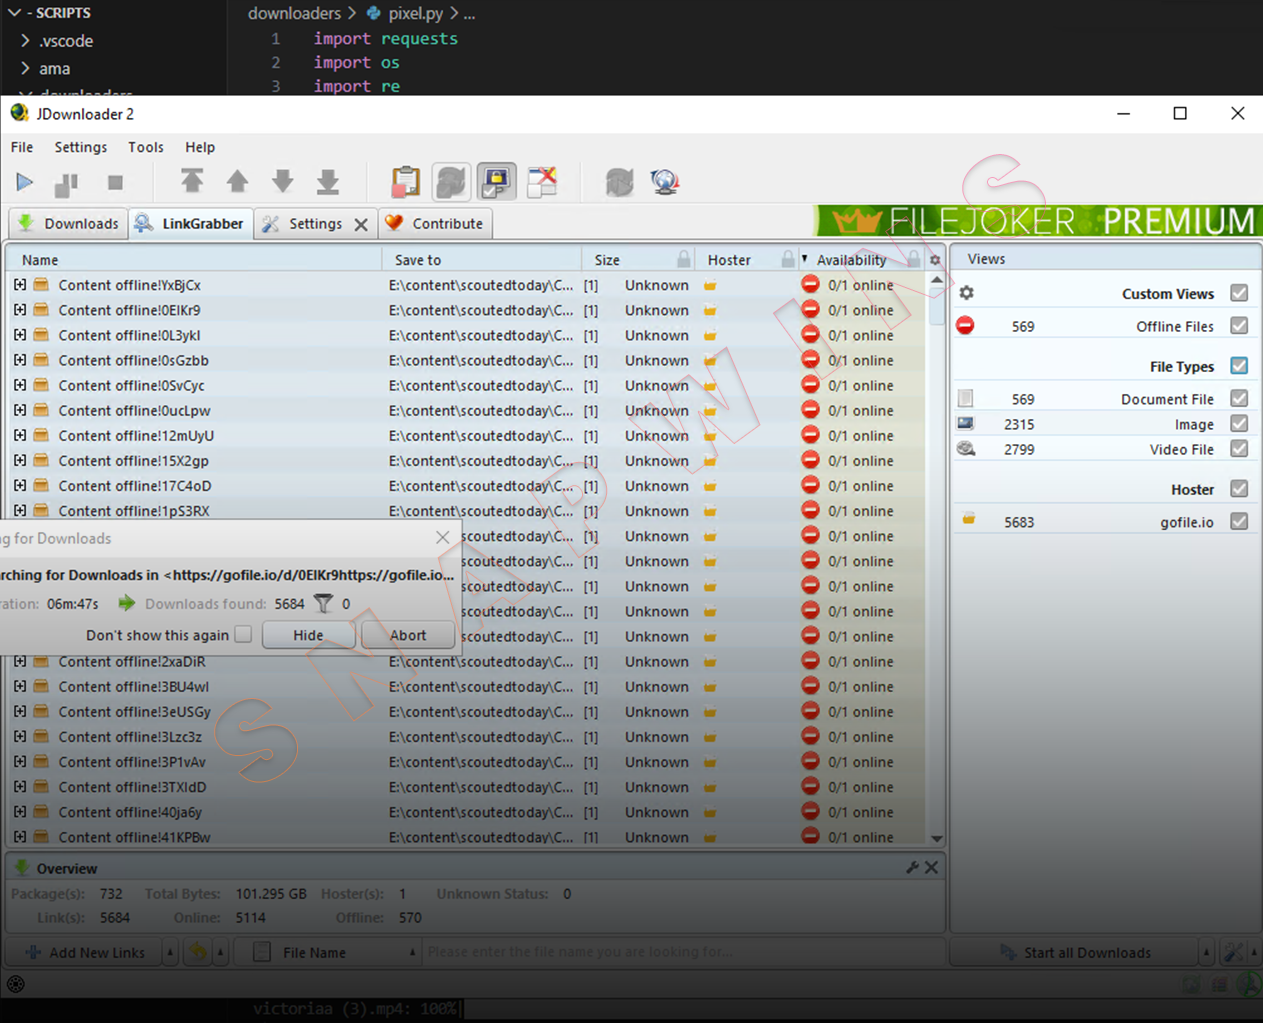Toggle the Video File filter checkbox
The height and width of the screenshot is (1023, 1263).
click(x=1239, y=449)
